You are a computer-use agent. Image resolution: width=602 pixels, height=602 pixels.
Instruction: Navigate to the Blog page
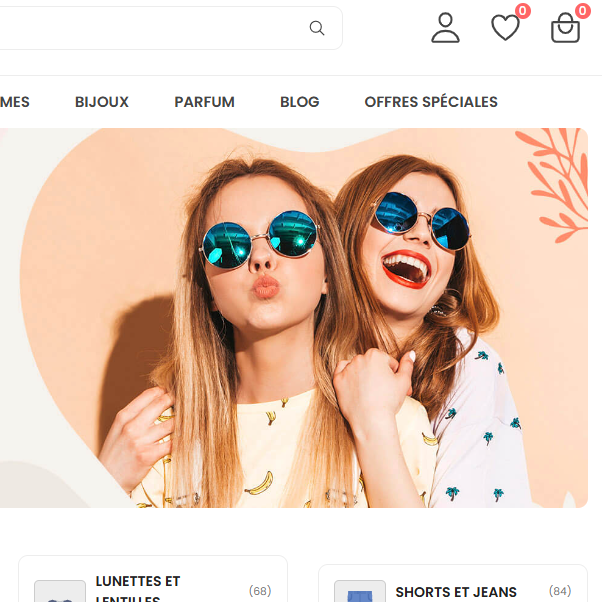point(300,102)
